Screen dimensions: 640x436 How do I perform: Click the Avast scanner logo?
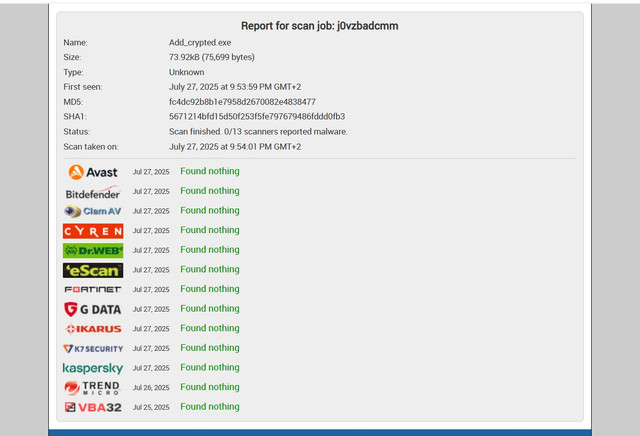coord(93,172)
